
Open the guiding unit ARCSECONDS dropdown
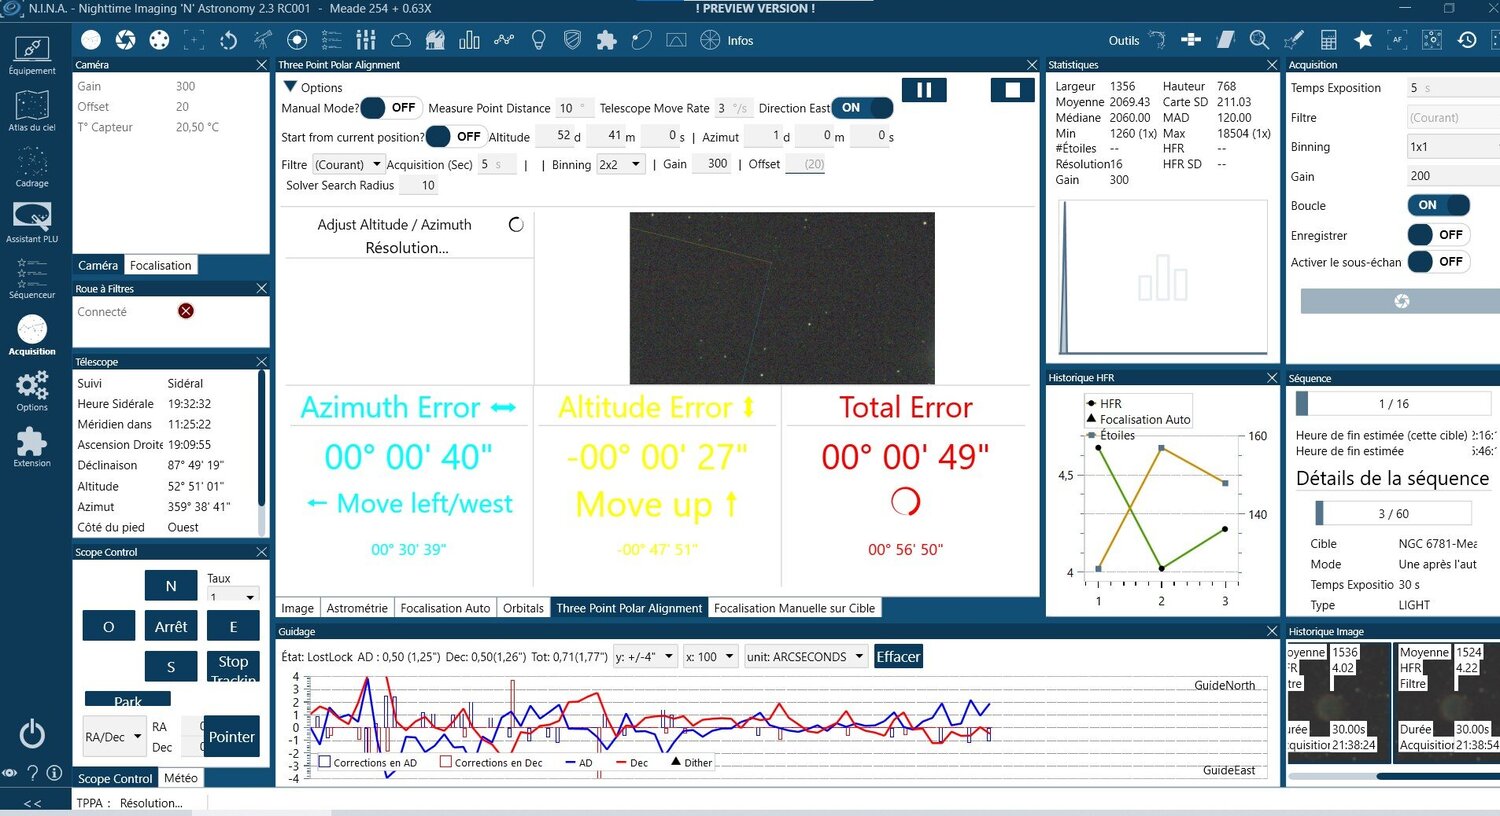coord(806,657)
